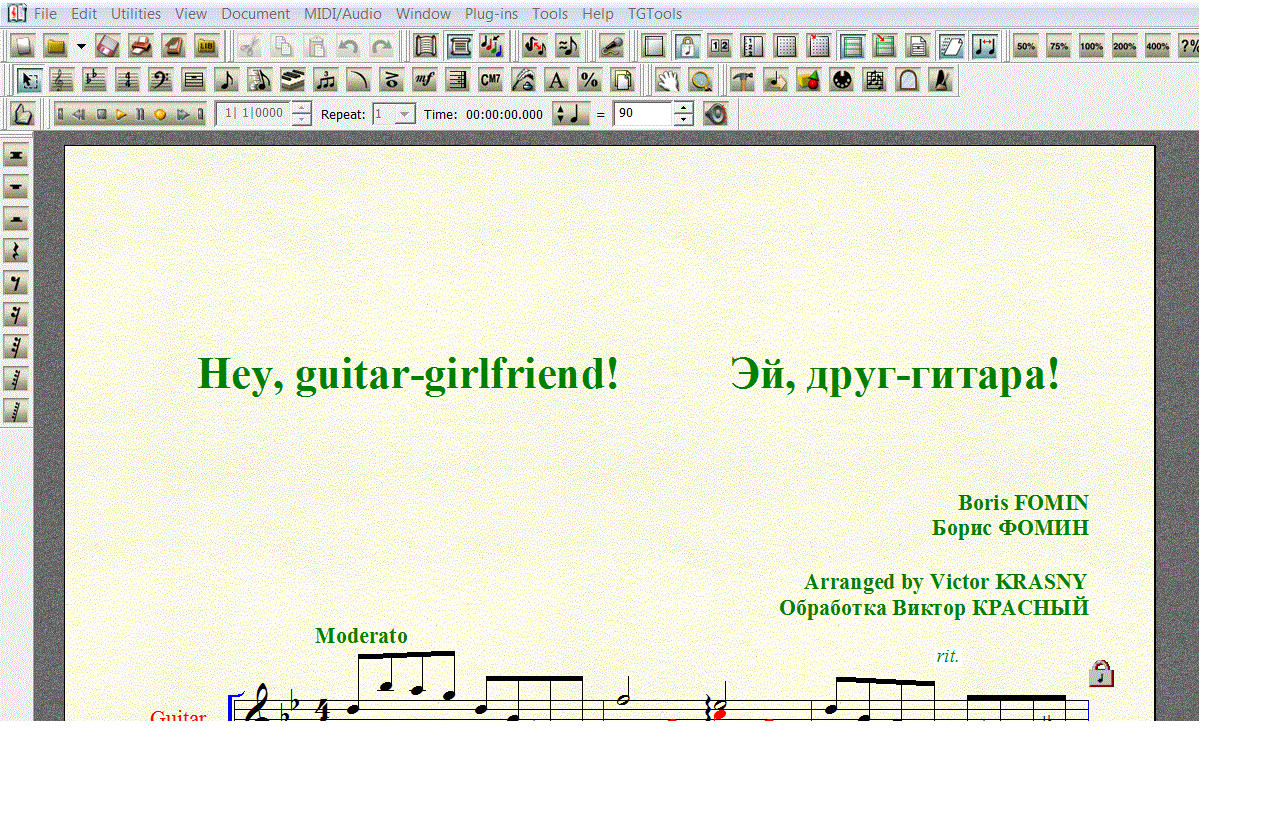
Task: Toggle the grid display icon
Action: 786,46
